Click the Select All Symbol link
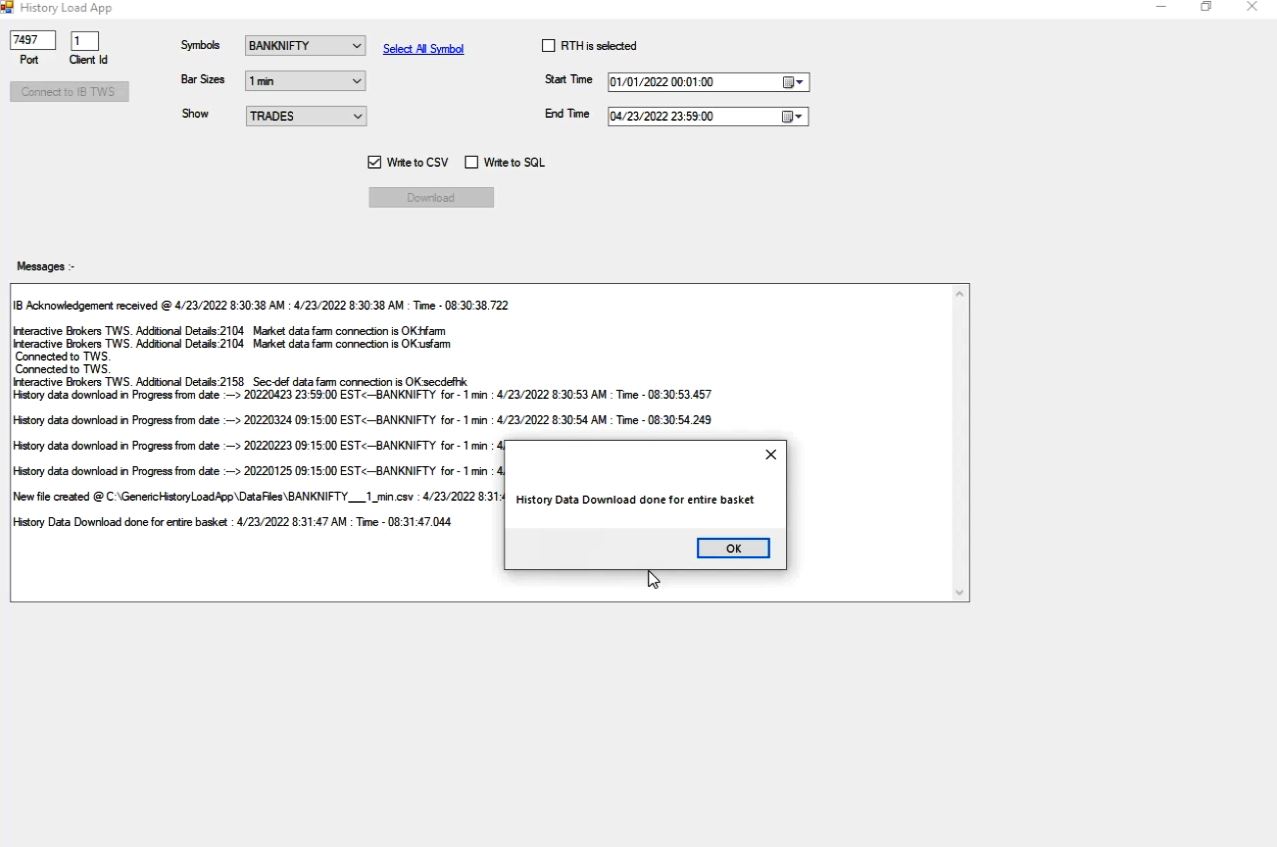Viewport: 1277px width, 847px height. (x=423, y=49)
